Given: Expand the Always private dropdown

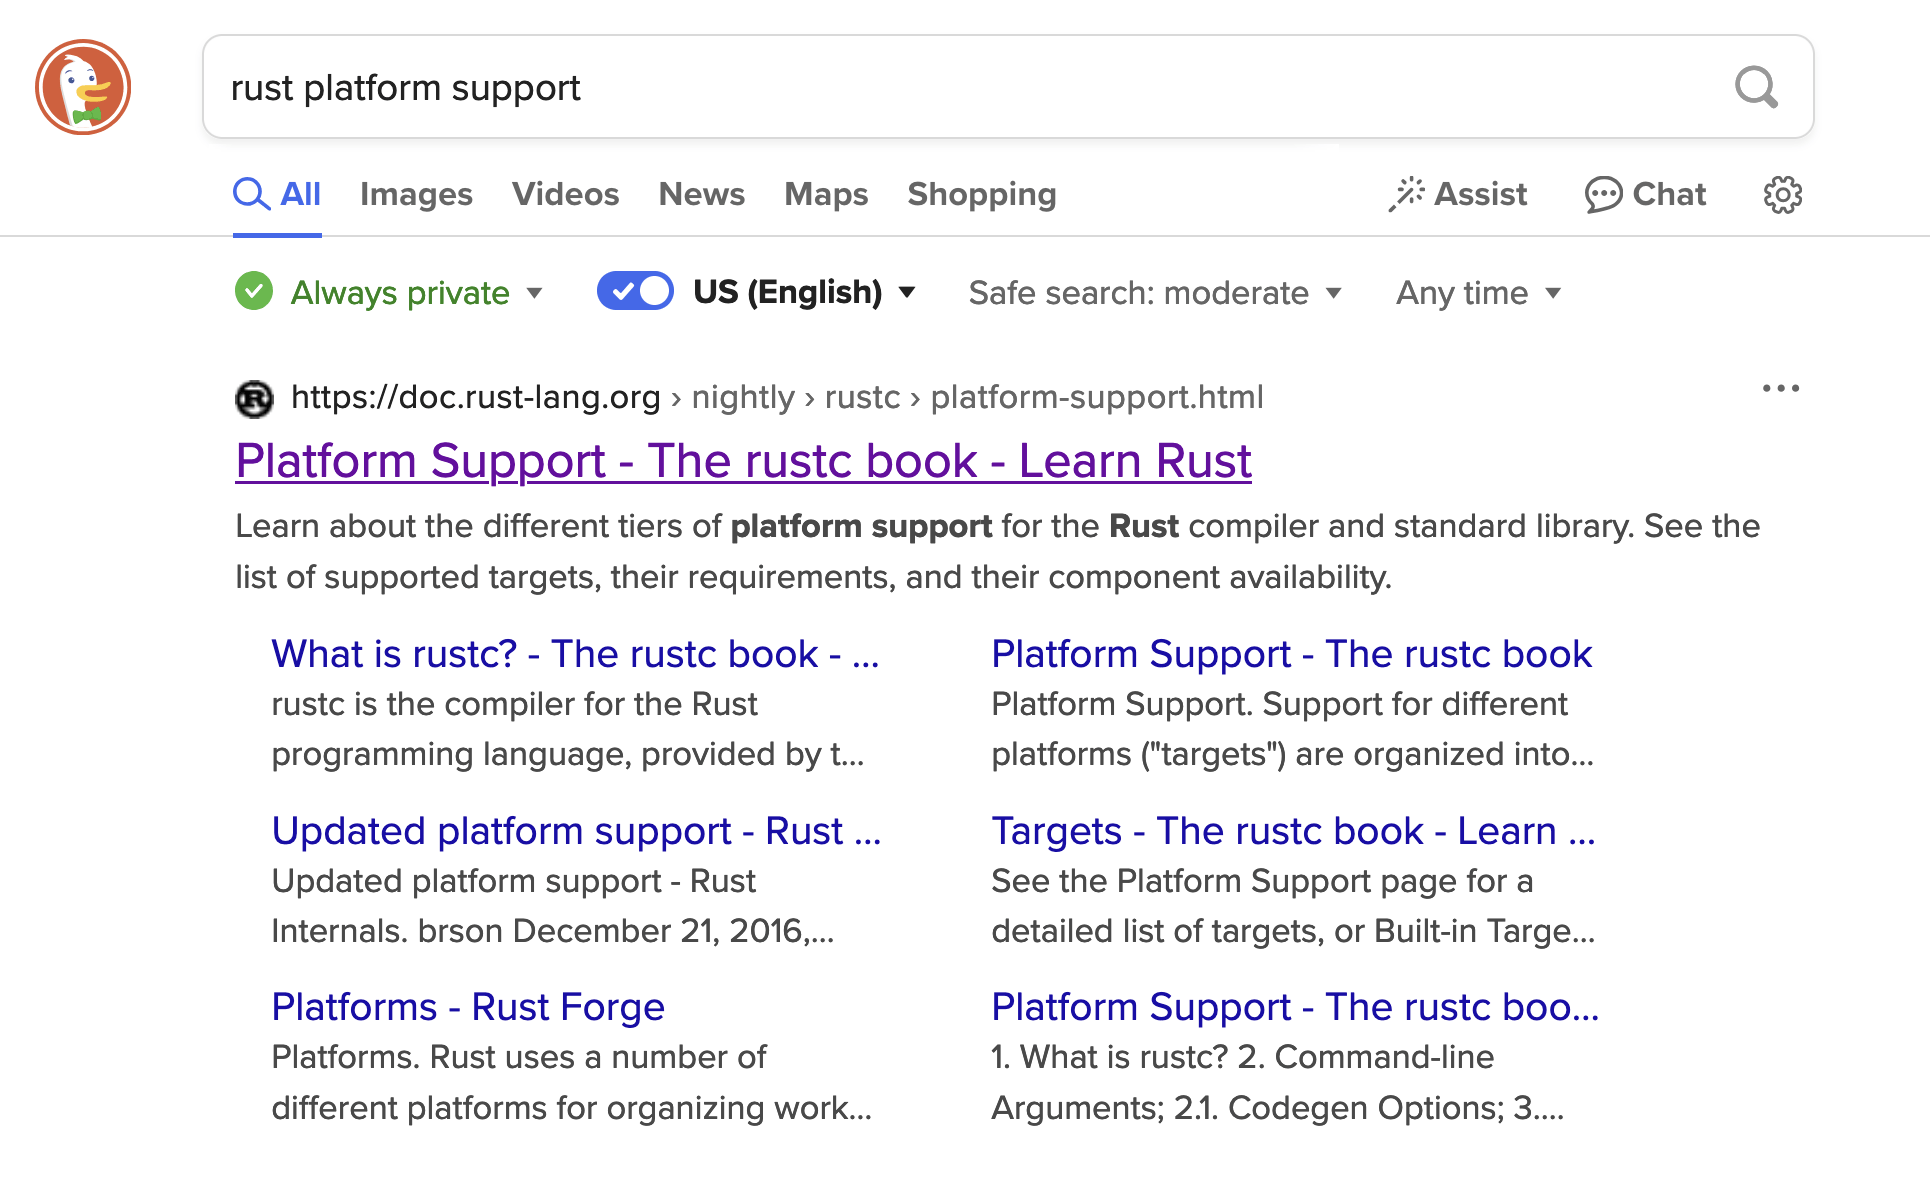Looking at the screenshot, I should pyautogui.click(x=534, y=293).
